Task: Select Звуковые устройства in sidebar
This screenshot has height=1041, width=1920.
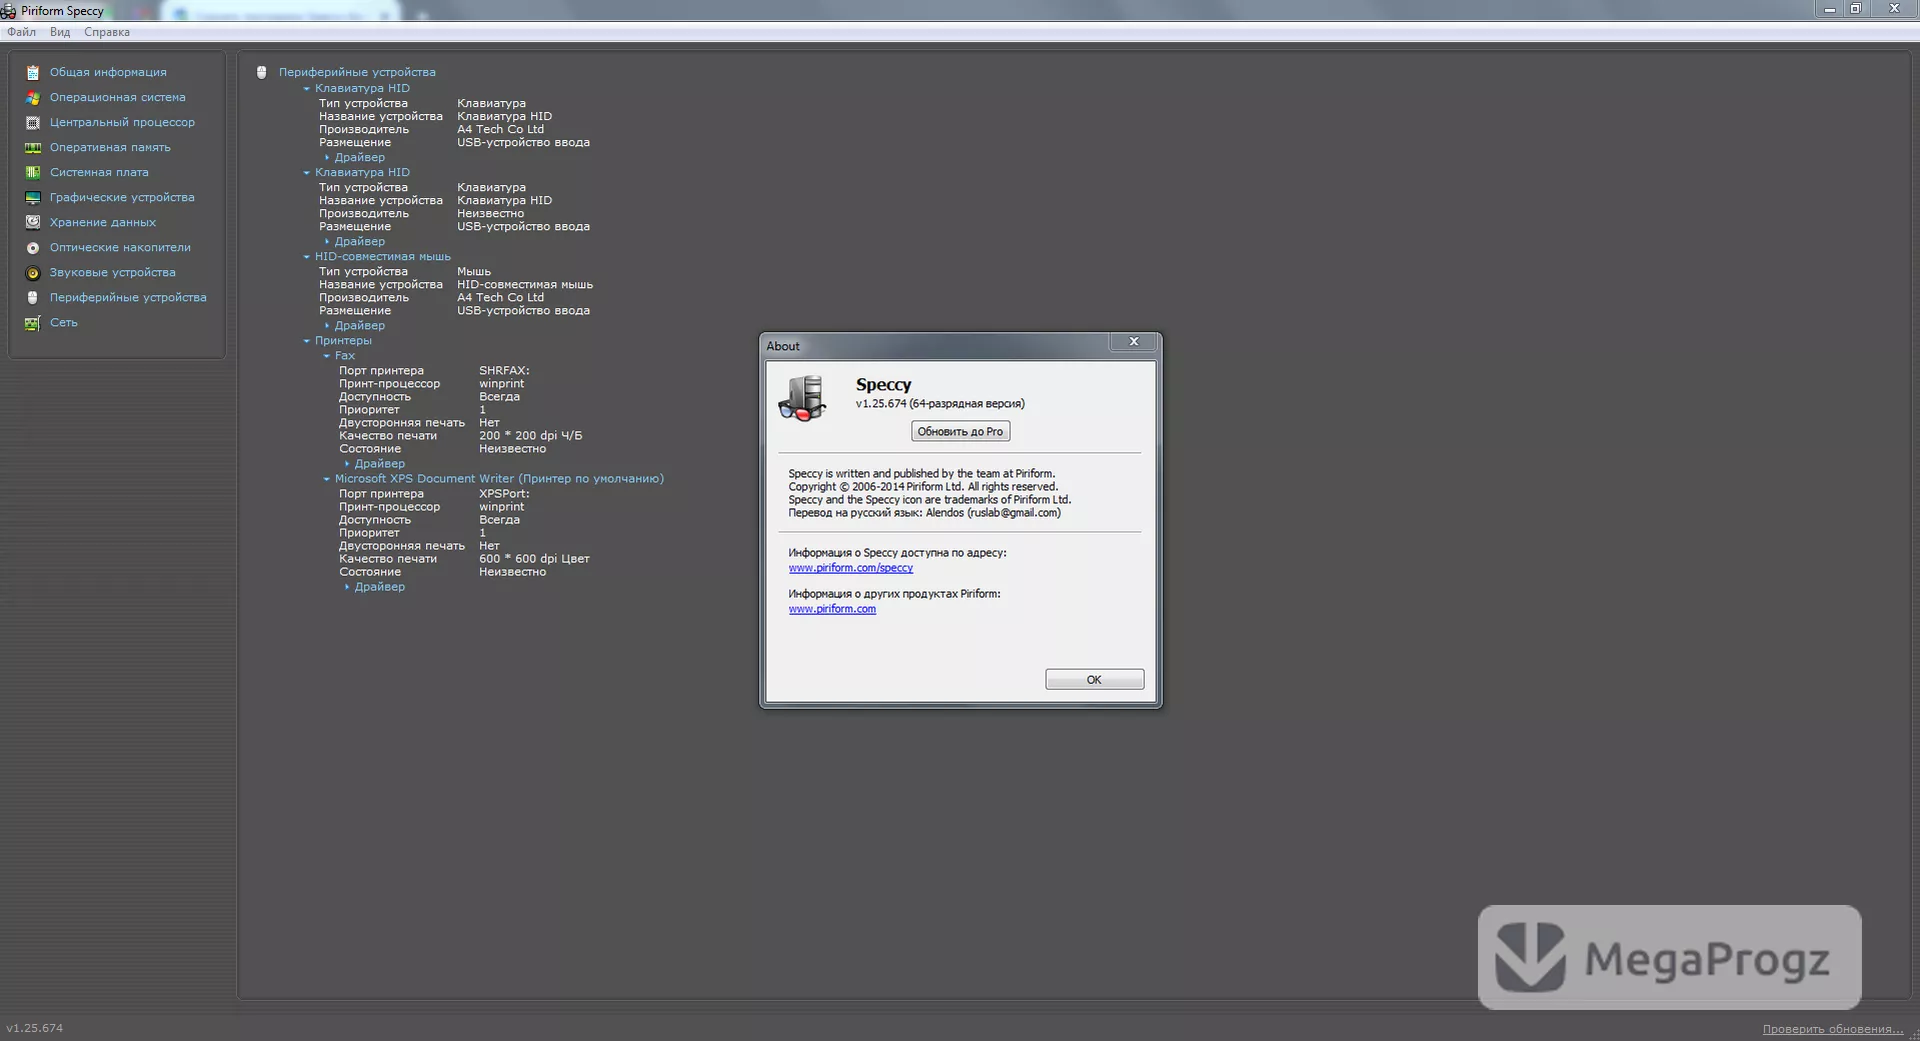Action: coord(113,272)
